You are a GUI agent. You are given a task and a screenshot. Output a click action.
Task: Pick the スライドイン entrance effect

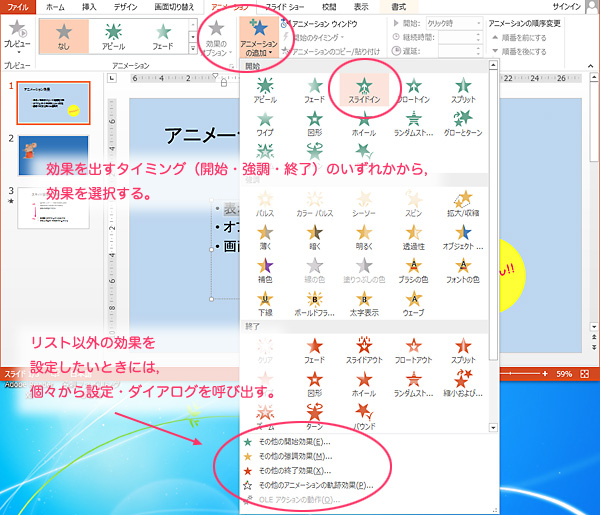point(364,90)
